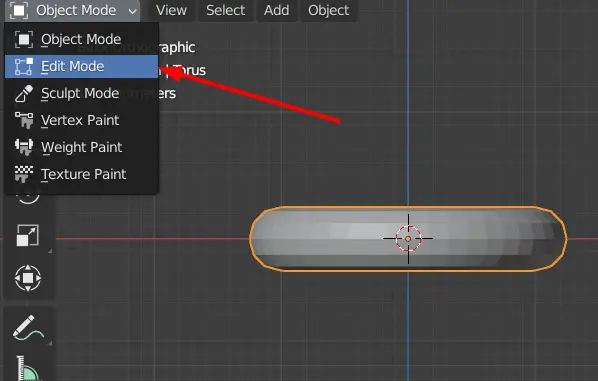Choose Object Mode entry in the list
Screen dimensions: 598x381
[81, 39]
